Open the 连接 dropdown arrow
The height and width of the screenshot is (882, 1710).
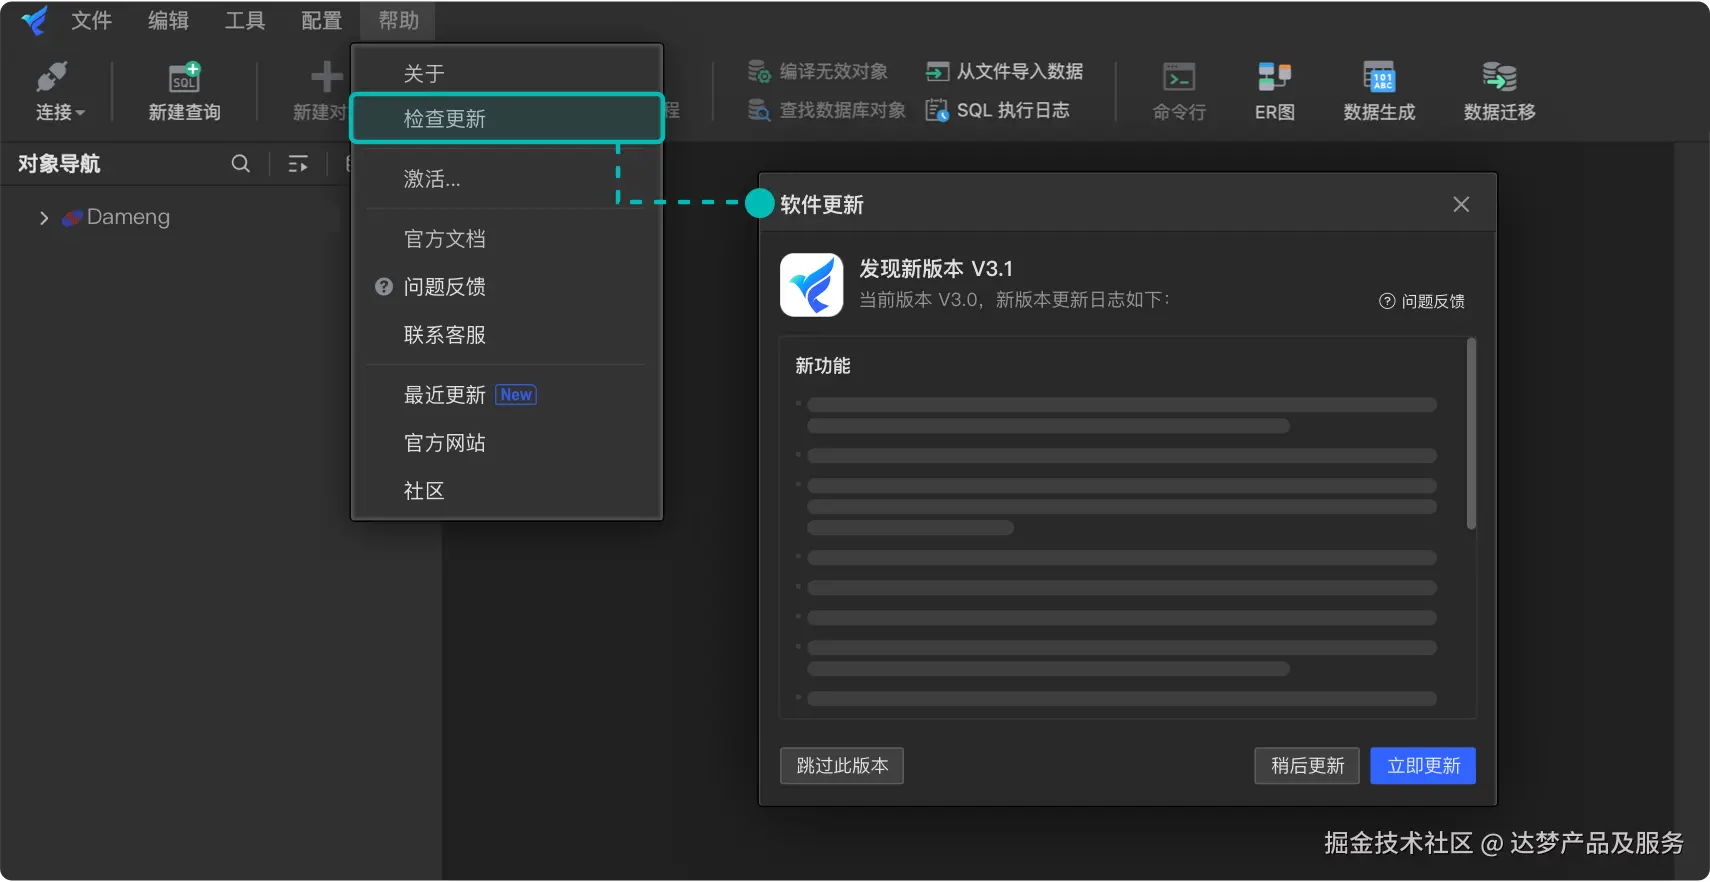tap(80, 113)
